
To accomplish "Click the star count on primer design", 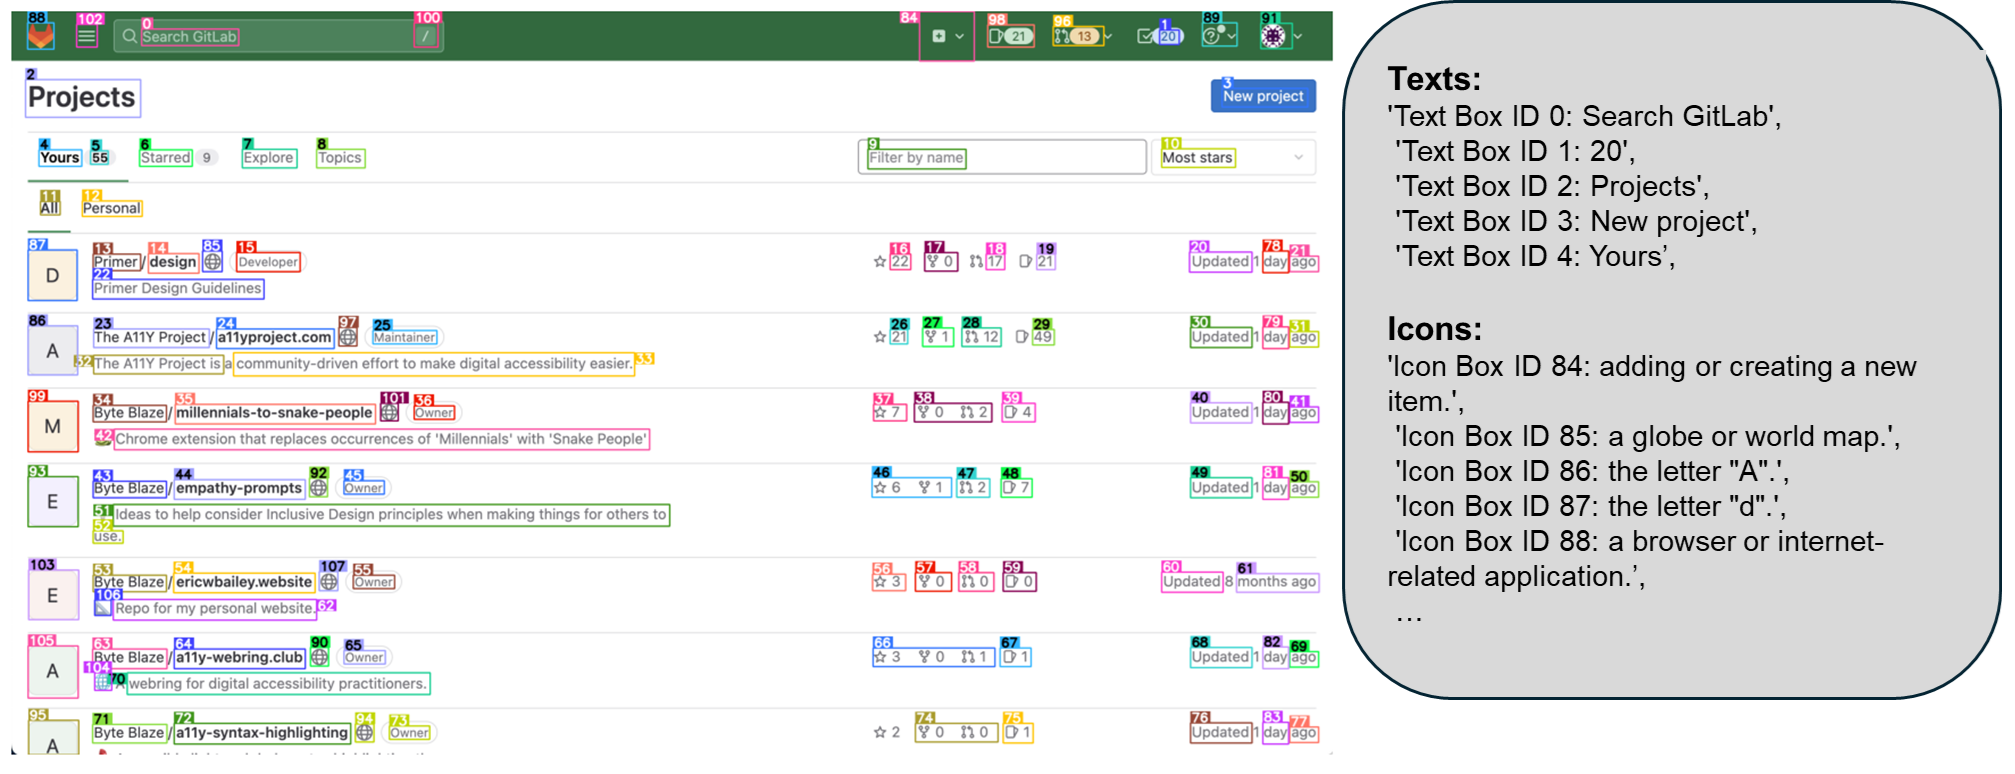I will (892, 262).
